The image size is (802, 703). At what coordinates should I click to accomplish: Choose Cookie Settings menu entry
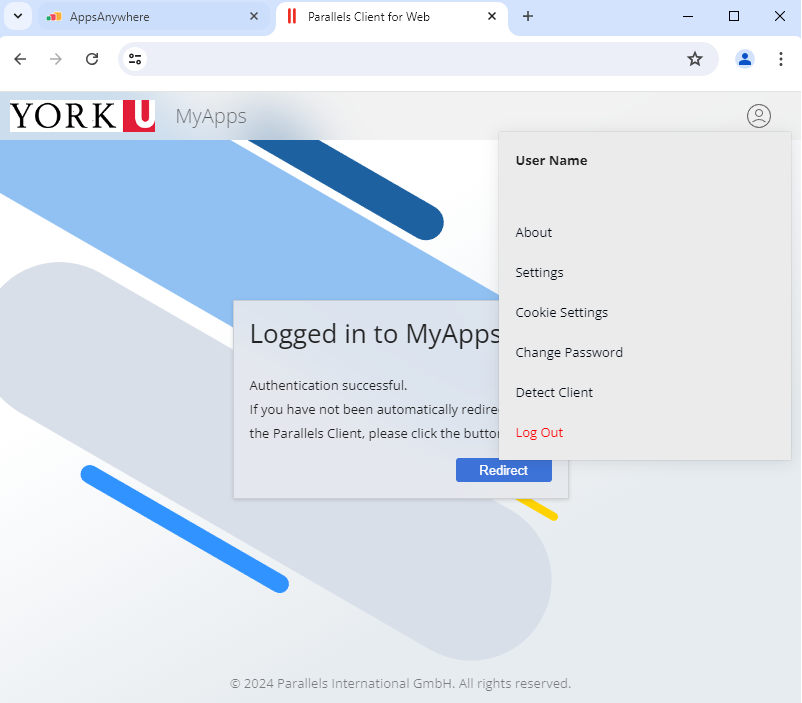(x=562, y=312)
